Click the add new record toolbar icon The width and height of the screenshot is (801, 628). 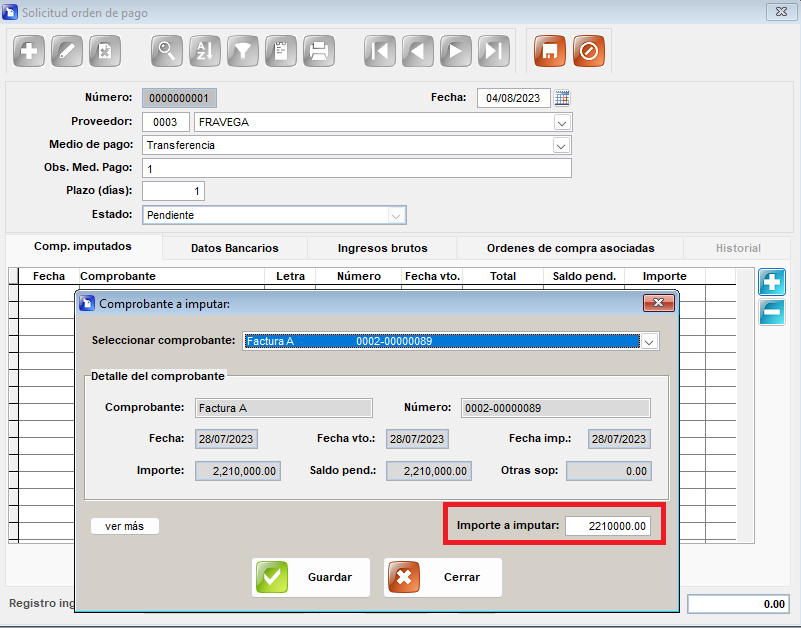pos(29,51)
